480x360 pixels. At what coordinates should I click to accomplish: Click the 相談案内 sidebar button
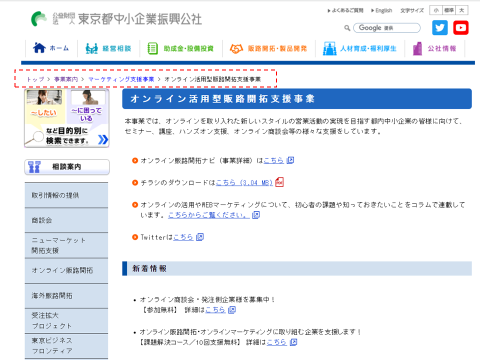coord(67,167)
